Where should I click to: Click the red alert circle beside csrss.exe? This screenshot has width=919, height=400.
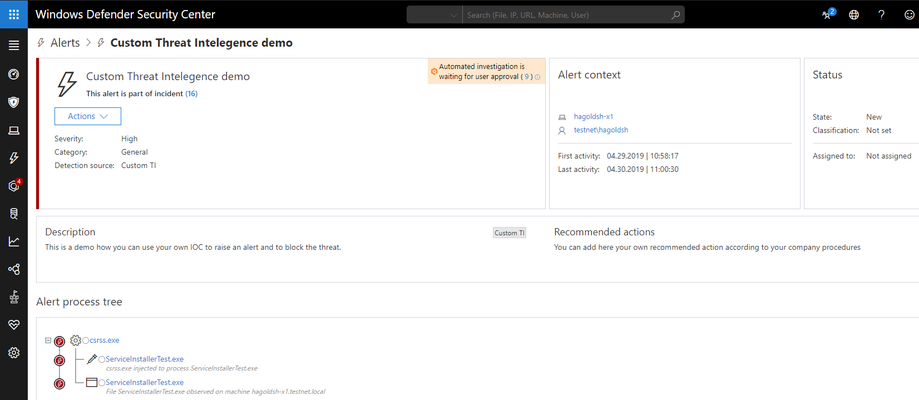pos(59,341)
